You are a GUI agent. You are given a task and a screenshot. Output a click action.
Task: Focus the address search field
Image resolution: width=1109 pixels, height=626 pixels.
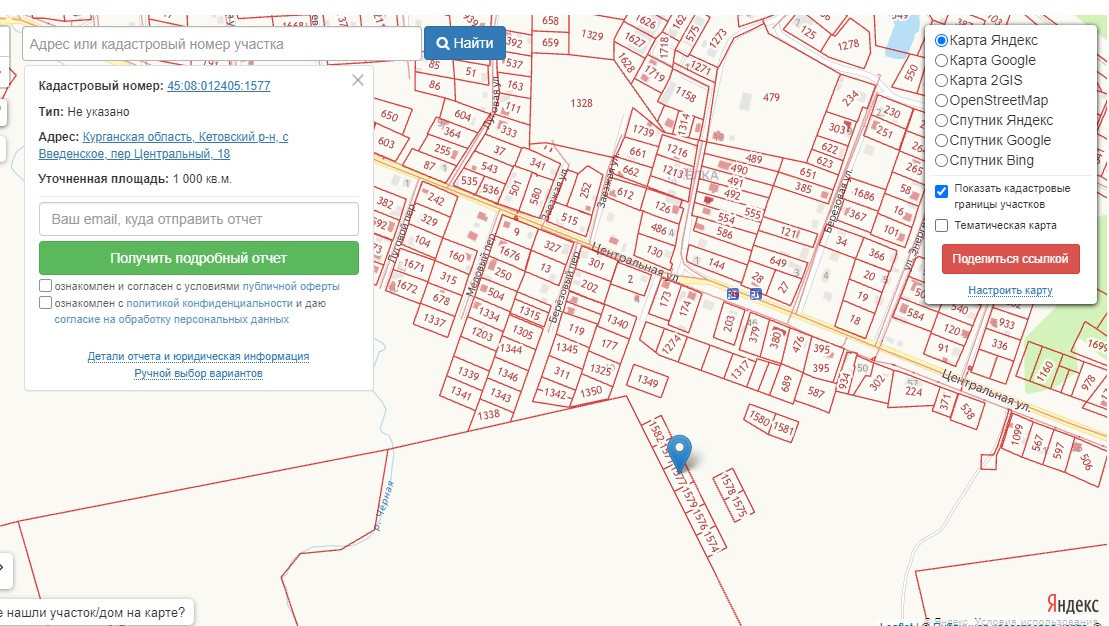tap(221, 44)
